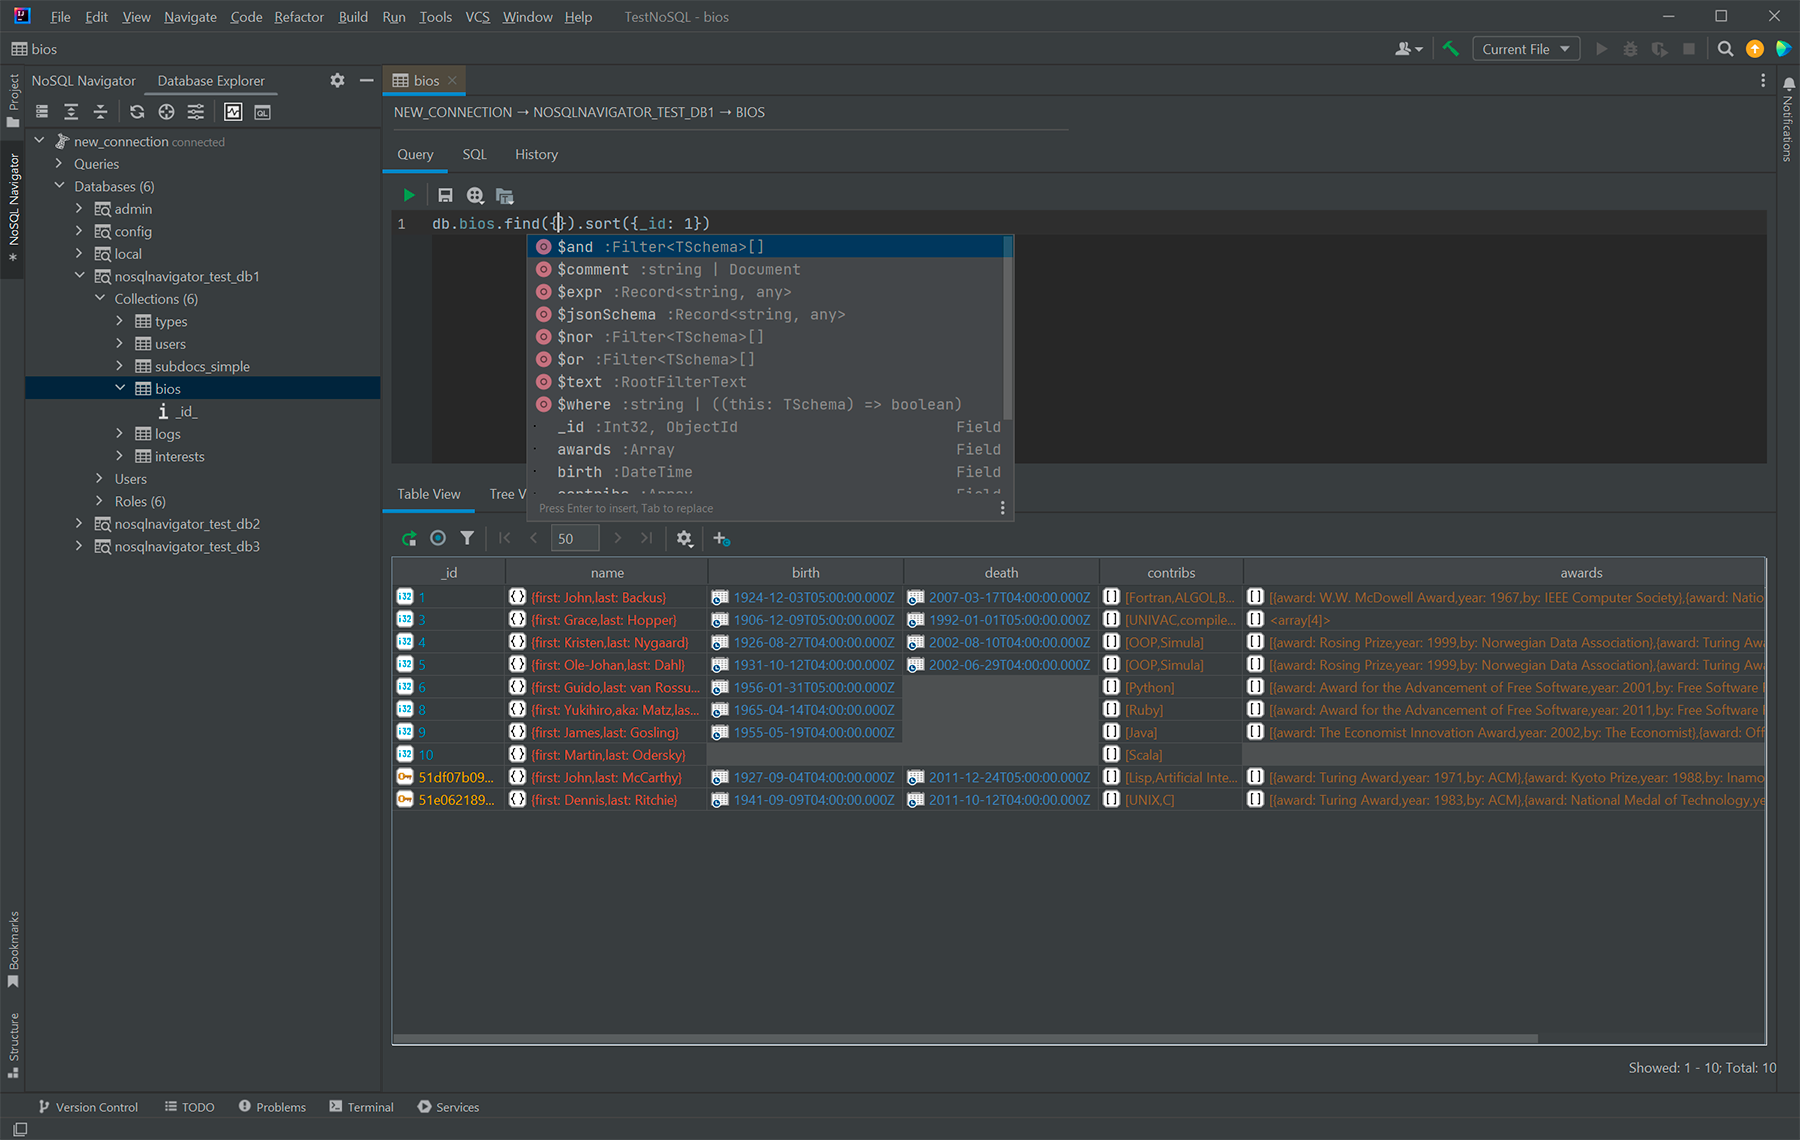Expand the nosqlnavigator_test_db2 database node
The height and width of the screenshot is (1140, 1800).
(79, 524)
